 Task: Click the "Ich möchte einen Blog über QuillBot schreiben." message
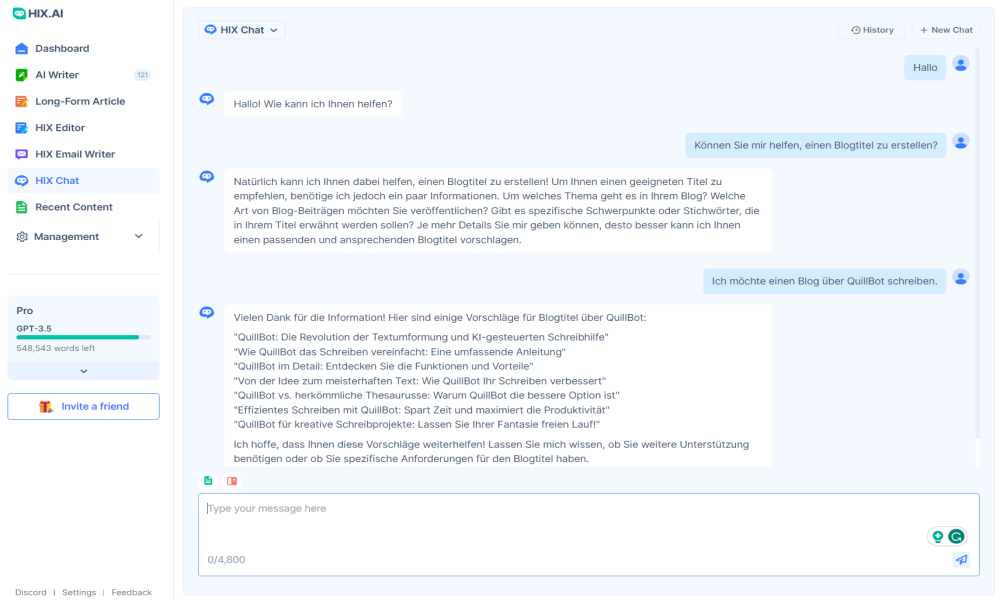pyautogui.click(x=825, y=281)
